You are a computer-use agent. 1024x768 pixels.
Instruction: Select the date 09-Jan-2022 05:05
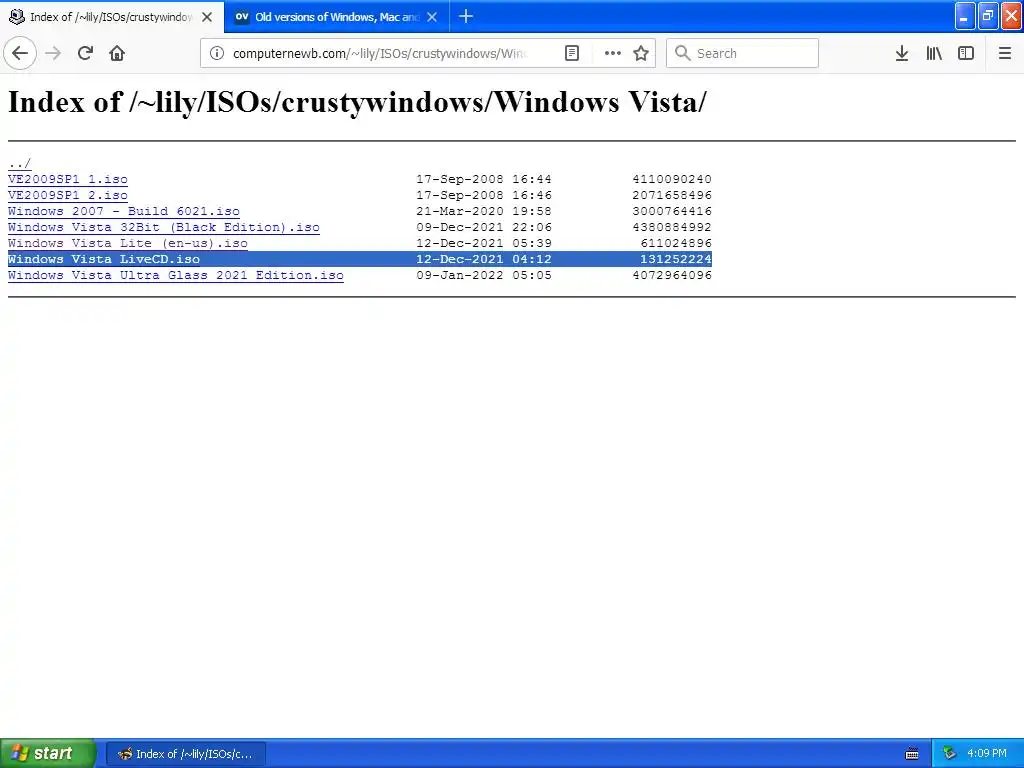coord(484,275)
